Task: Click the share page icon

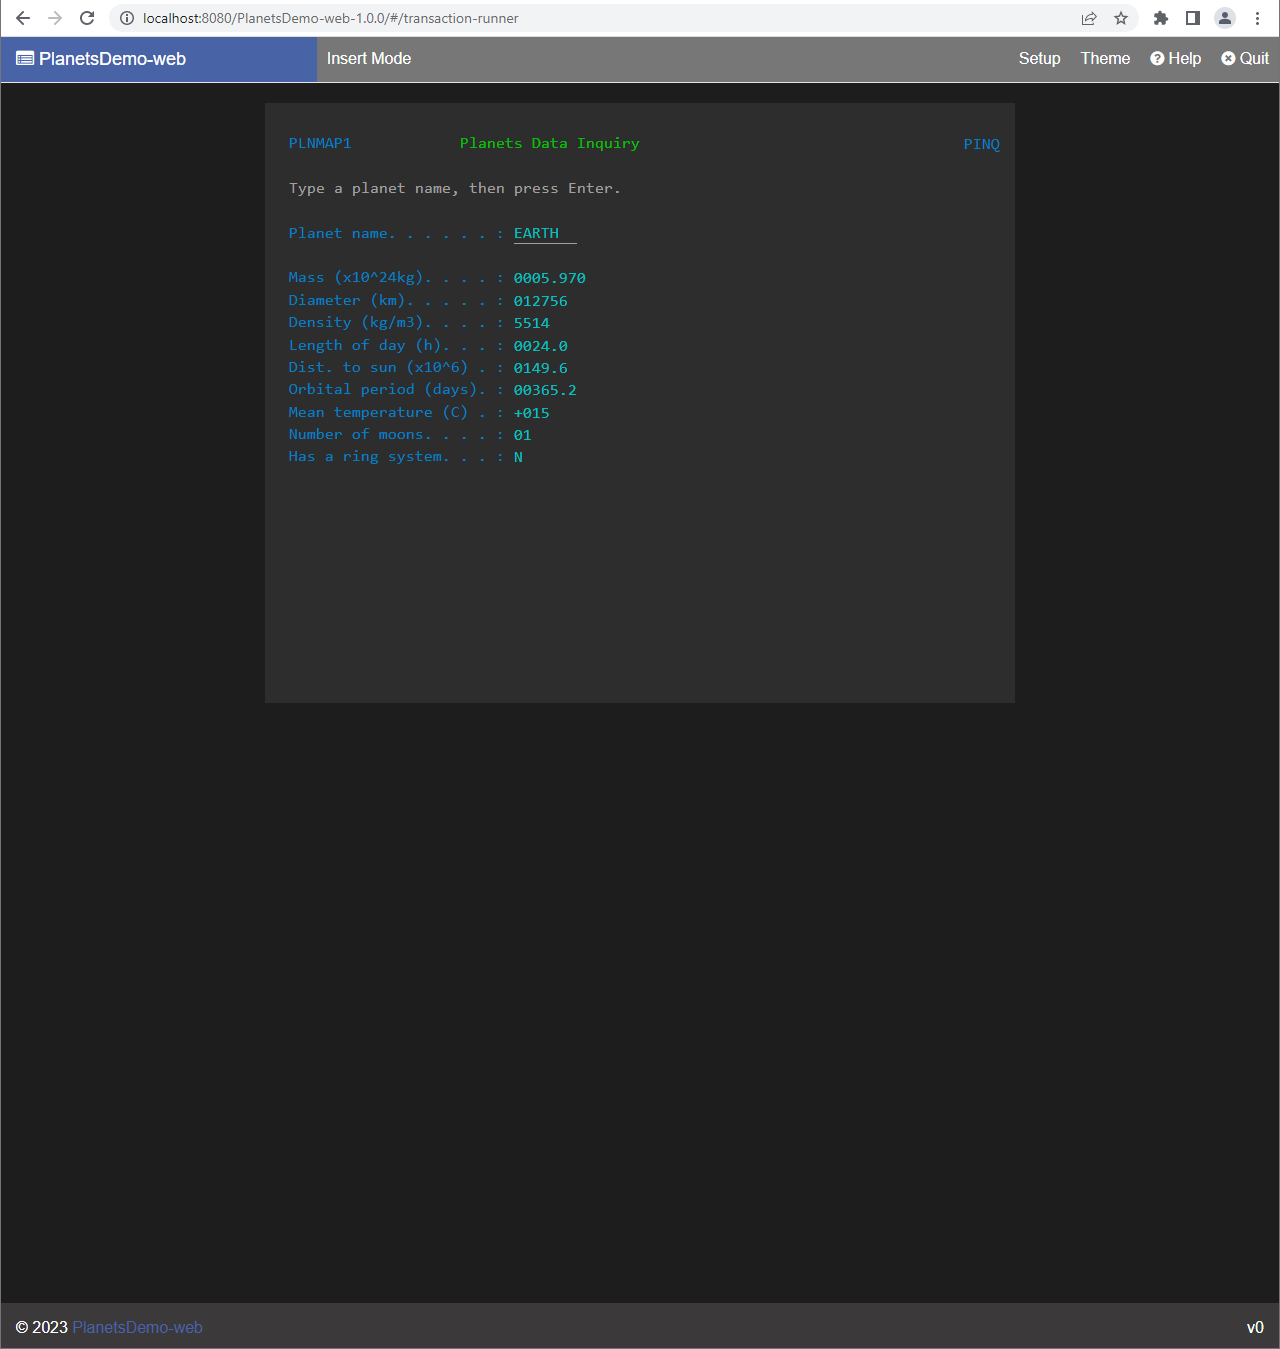Action: (x=1089, y=18)
